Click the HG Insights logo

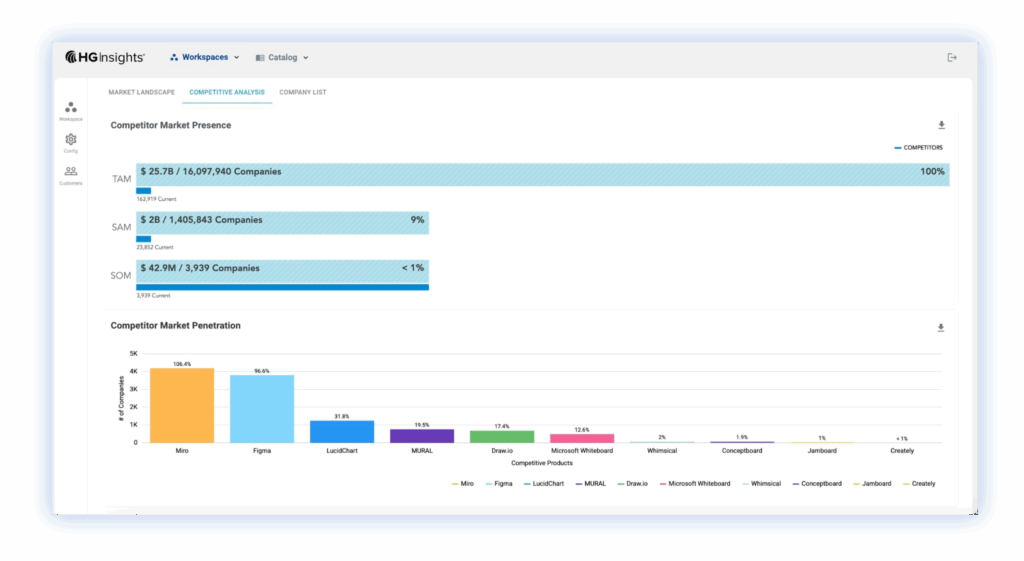pos(105,58)
